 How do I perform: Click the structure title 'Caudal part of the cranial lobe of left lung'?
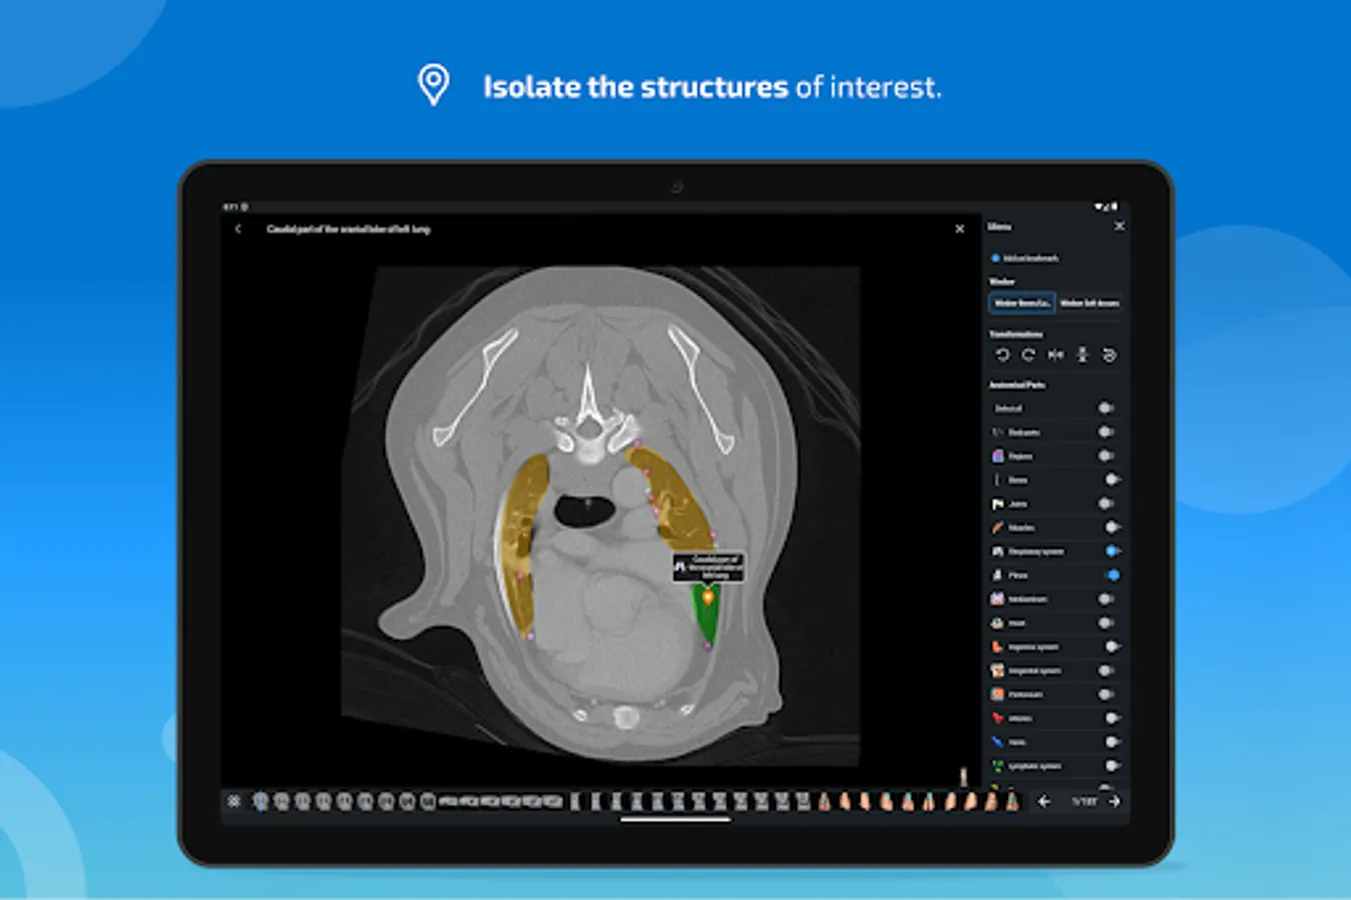pos(348,229)
